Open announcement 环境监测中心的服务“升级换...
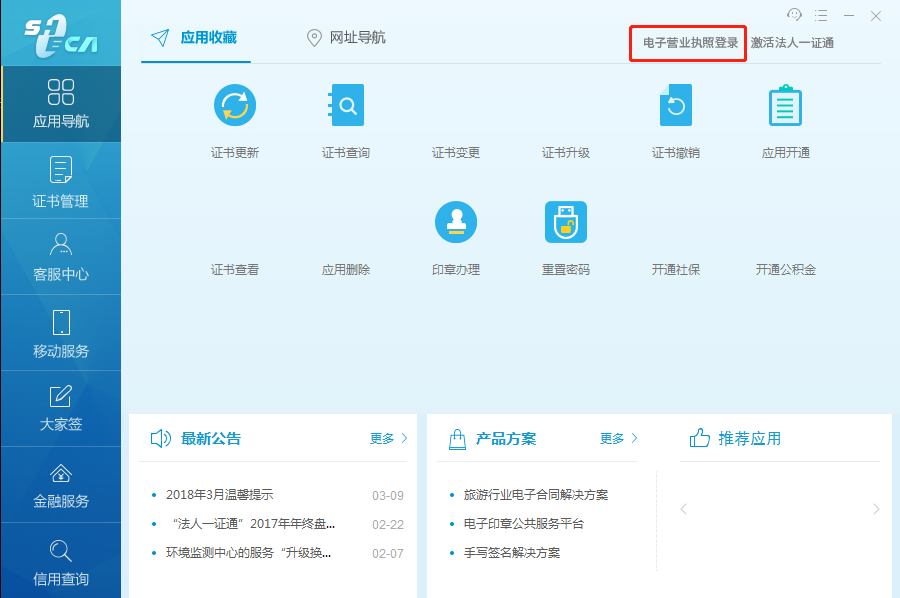This screenshot has width=900, height=598. pyautogui.click(x=248, y=553)
